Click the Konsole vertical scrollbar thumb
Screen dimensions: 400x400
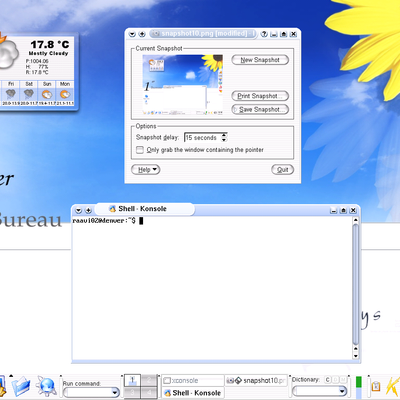point(356,285)
